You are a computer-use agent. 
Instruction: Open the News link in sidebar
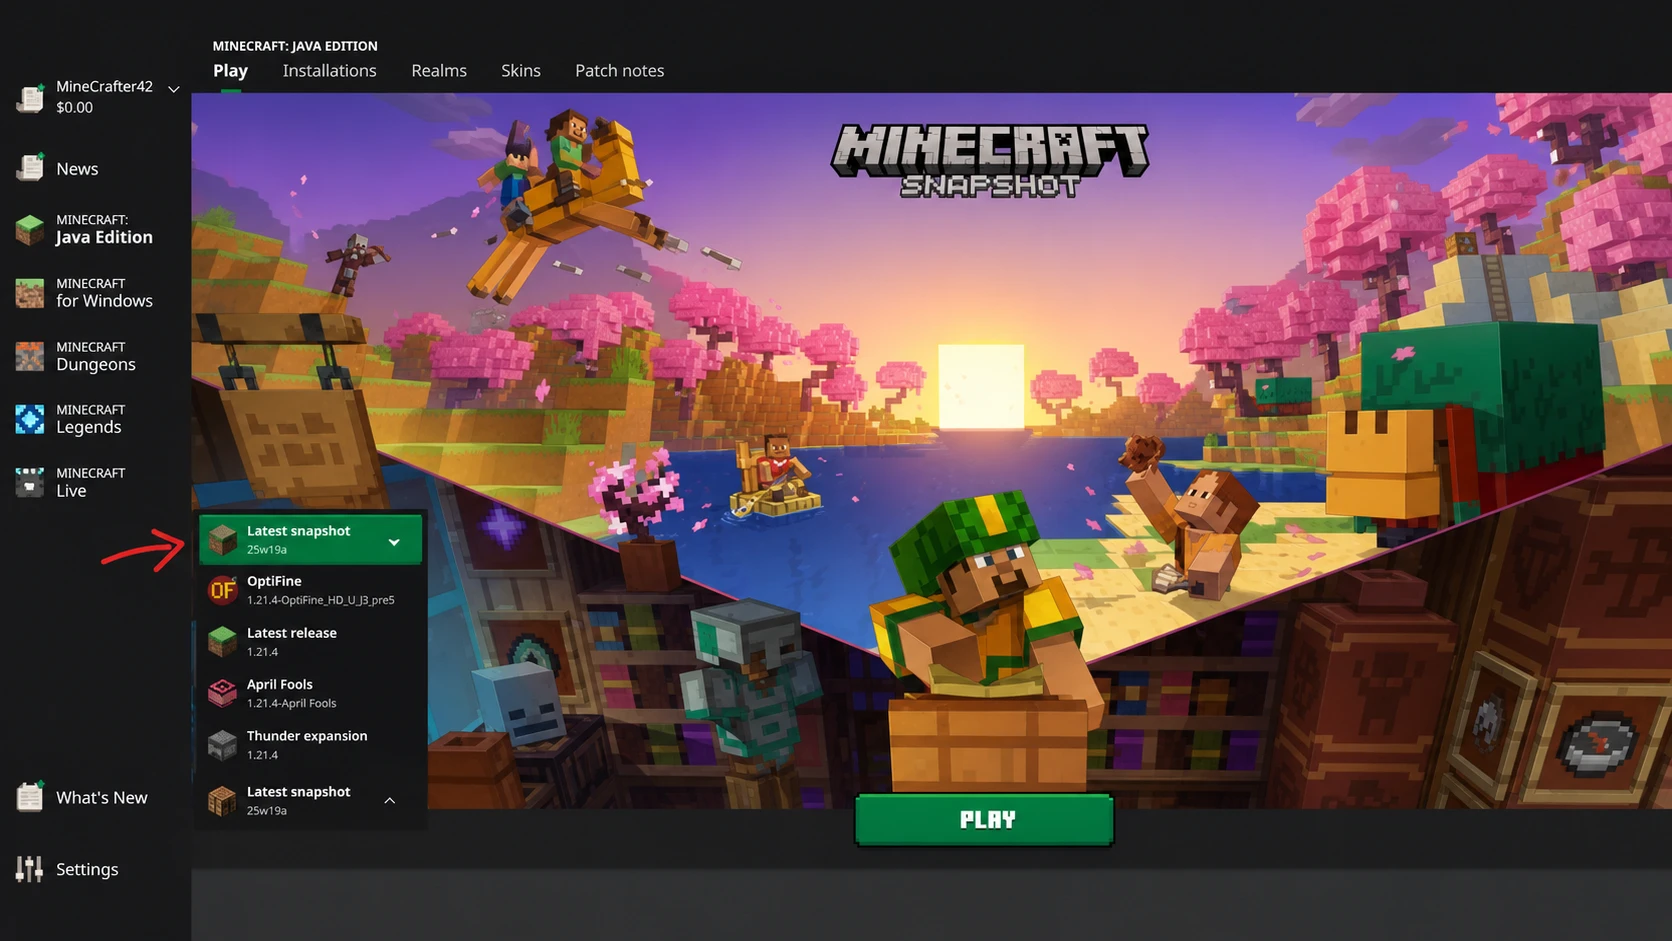pyautogui.click(x=77, y=169)
